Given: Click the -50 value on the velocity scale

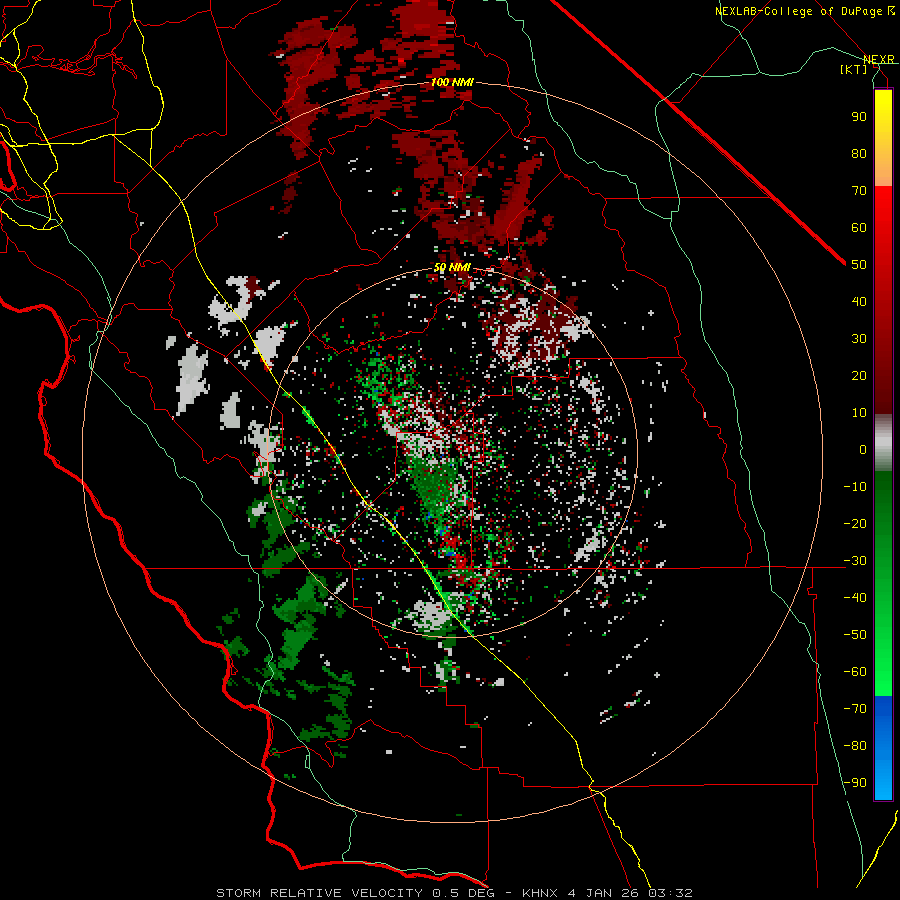Looking at the screenshot, I should tap(855, 635).
